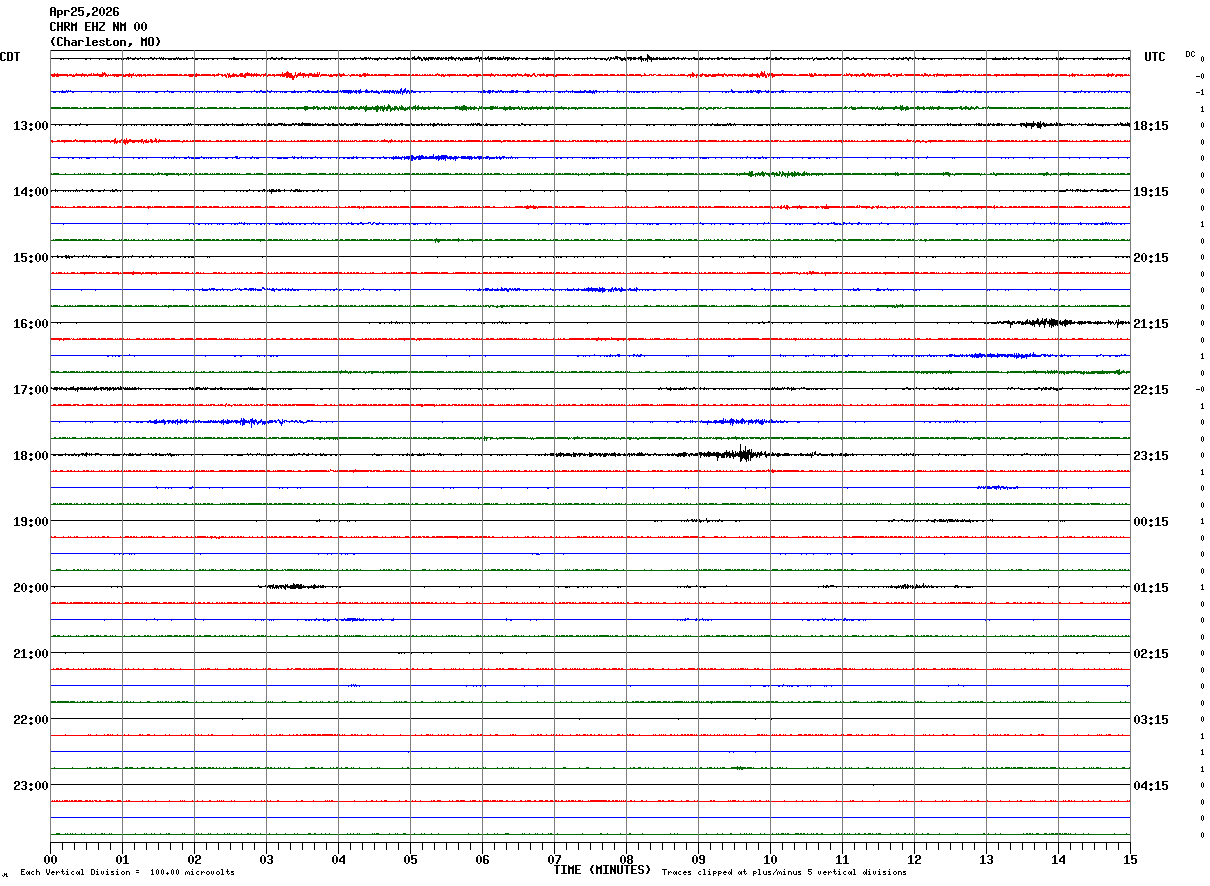Click minute 15 on the time axis
The height and width of the screenshot is (886, 1210).
1130,860
